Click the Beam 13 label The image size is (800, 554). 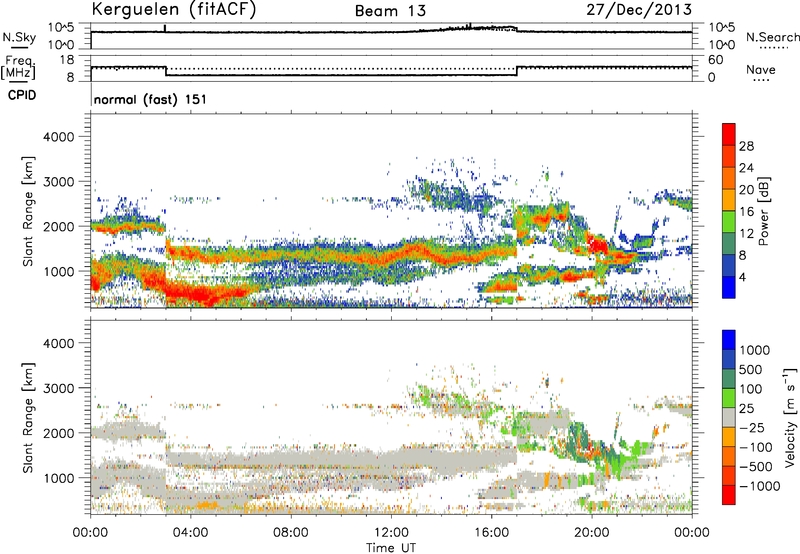[390, 11]
